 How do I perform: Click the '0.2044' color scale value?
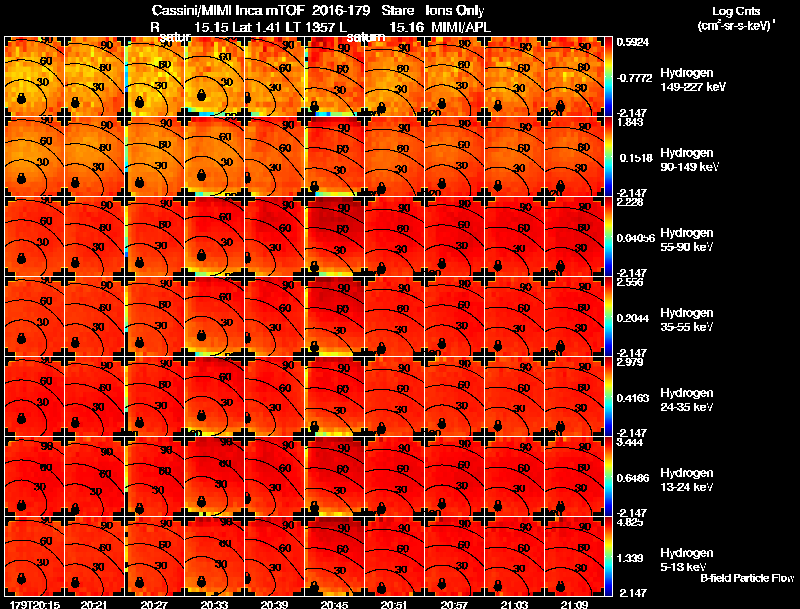634,318
